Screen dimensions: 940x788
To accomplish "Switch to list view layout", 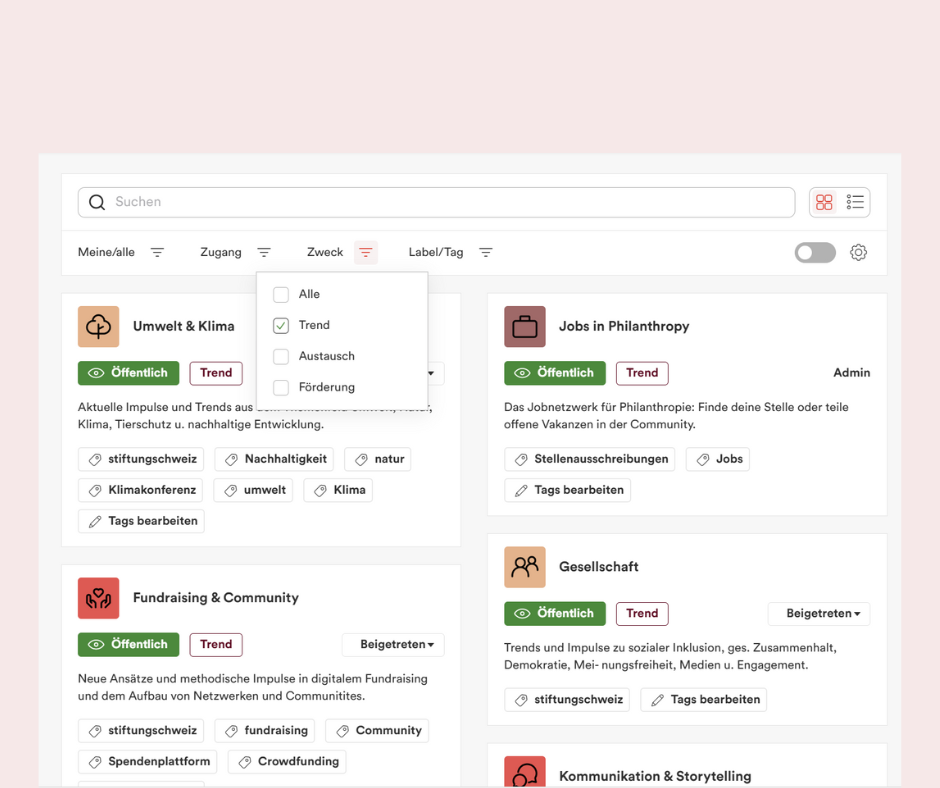I will tap(855, 202).
